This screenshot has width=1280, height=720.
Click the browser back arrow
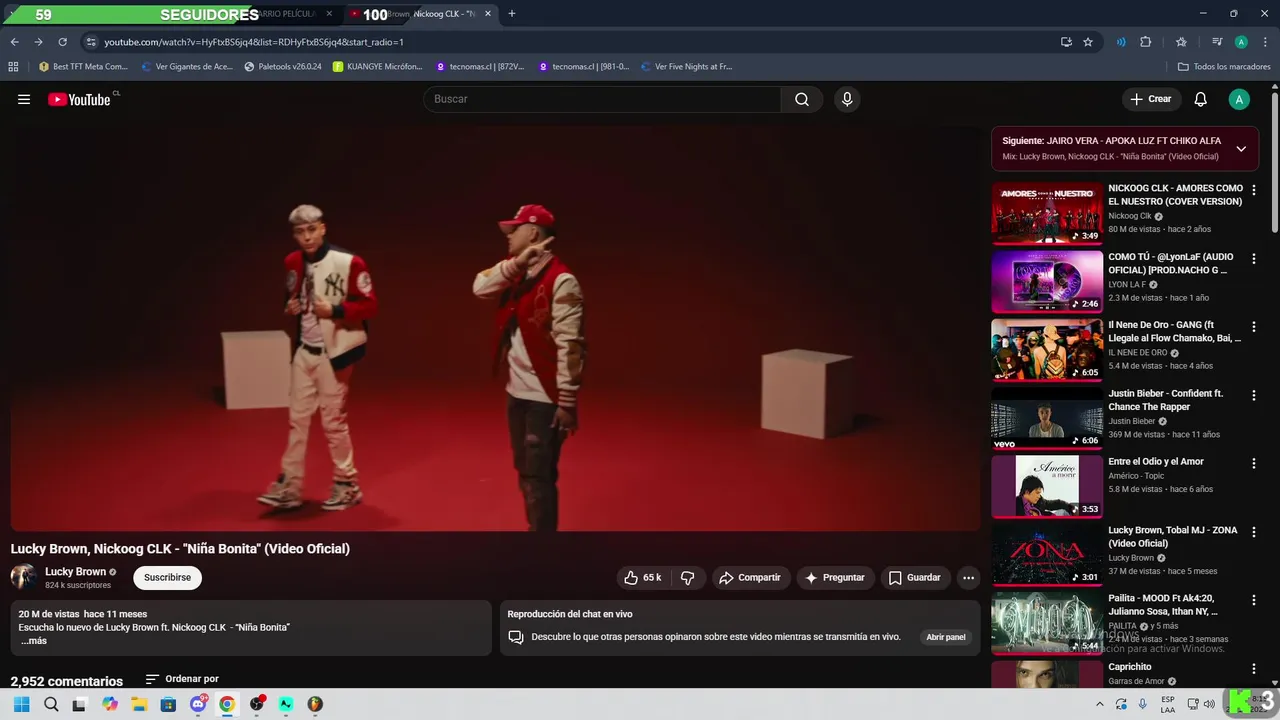(x=14, y=42)
